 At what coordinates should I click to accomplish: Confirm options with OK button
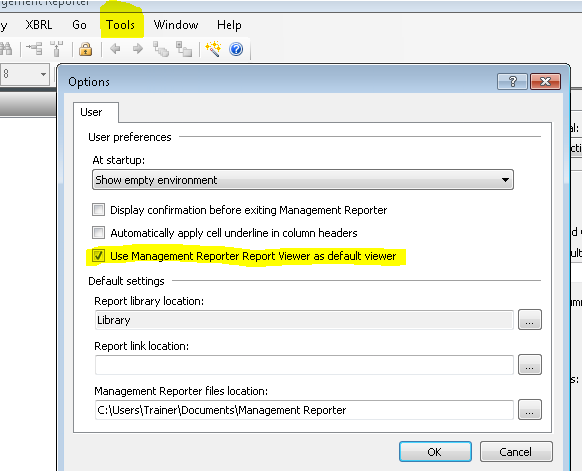[435, 452]
